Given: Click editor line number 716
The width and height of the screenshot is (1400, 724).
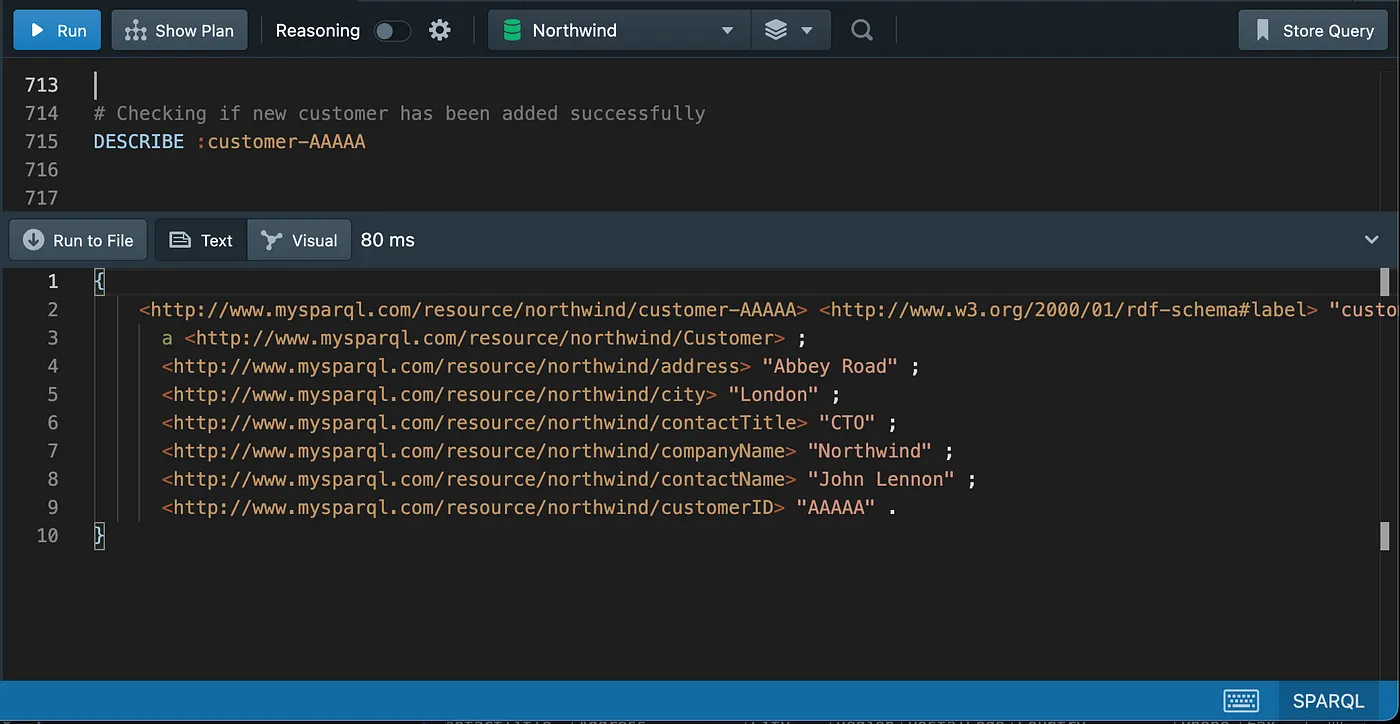Looking at the screenshot, I should click(x=42, y=169).
